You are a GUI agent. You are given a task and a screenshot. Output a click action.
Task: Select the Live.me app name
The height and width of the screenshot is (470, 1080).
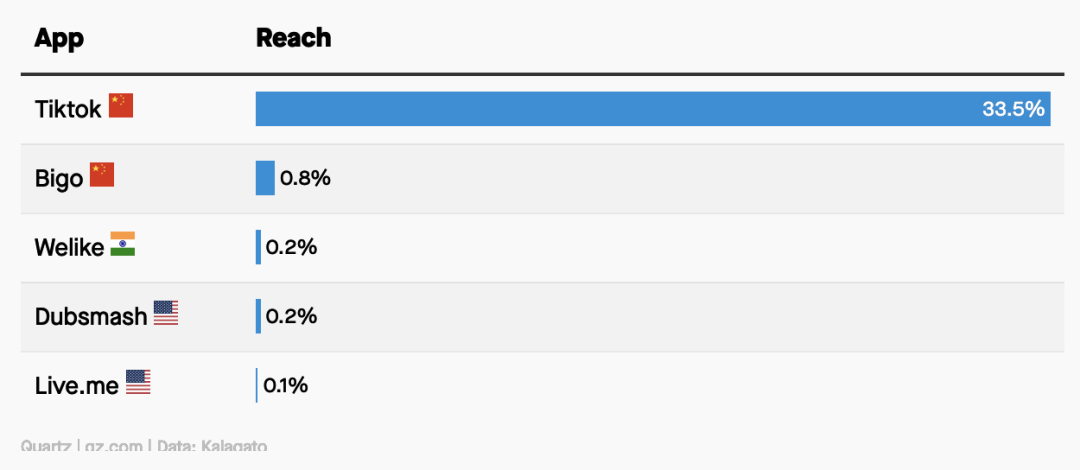tap(76, 385)
